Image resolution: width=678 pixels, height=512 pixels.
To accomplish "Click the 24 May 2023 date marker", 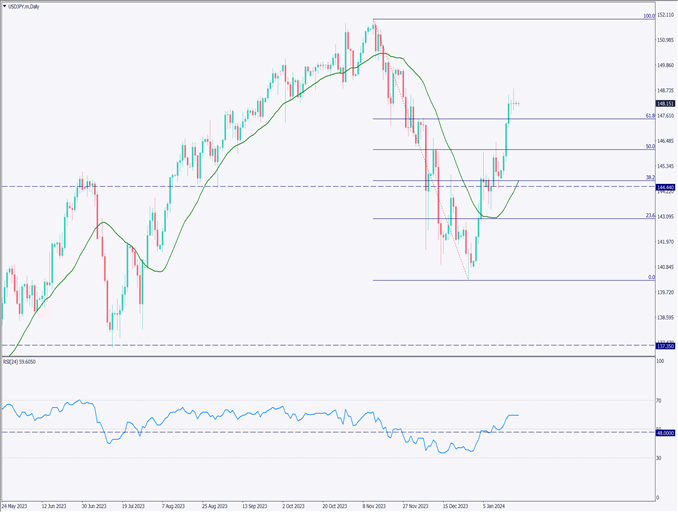I will (18, 506).
